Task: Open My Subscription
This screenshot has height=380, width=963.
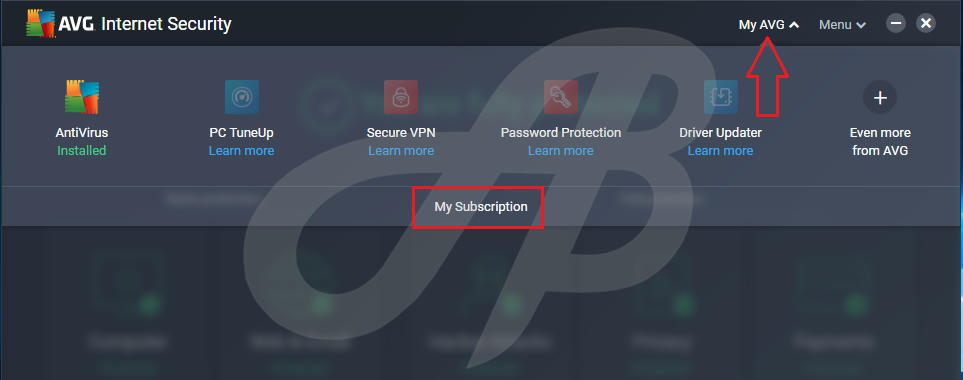Action: click(x=481, y=207)
